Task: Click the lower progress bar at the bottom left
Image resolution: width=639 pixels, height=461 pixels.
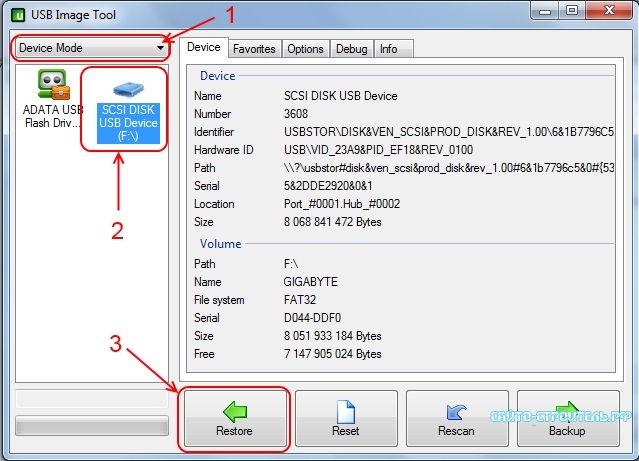Action: click(x=91, y=425)
